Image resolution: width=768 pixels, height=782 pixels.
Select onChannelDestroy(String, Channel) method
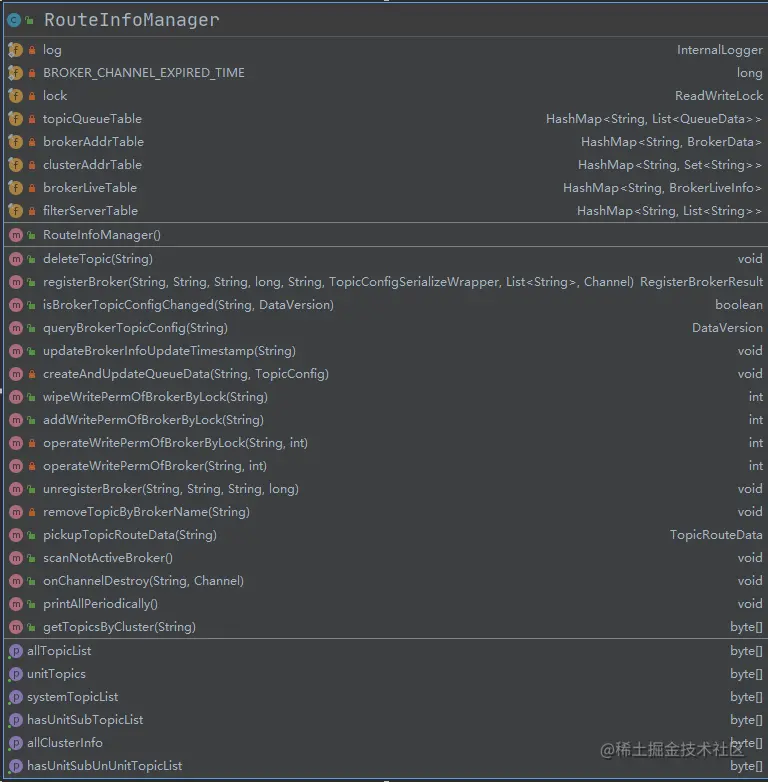click(x=143, y=581)
